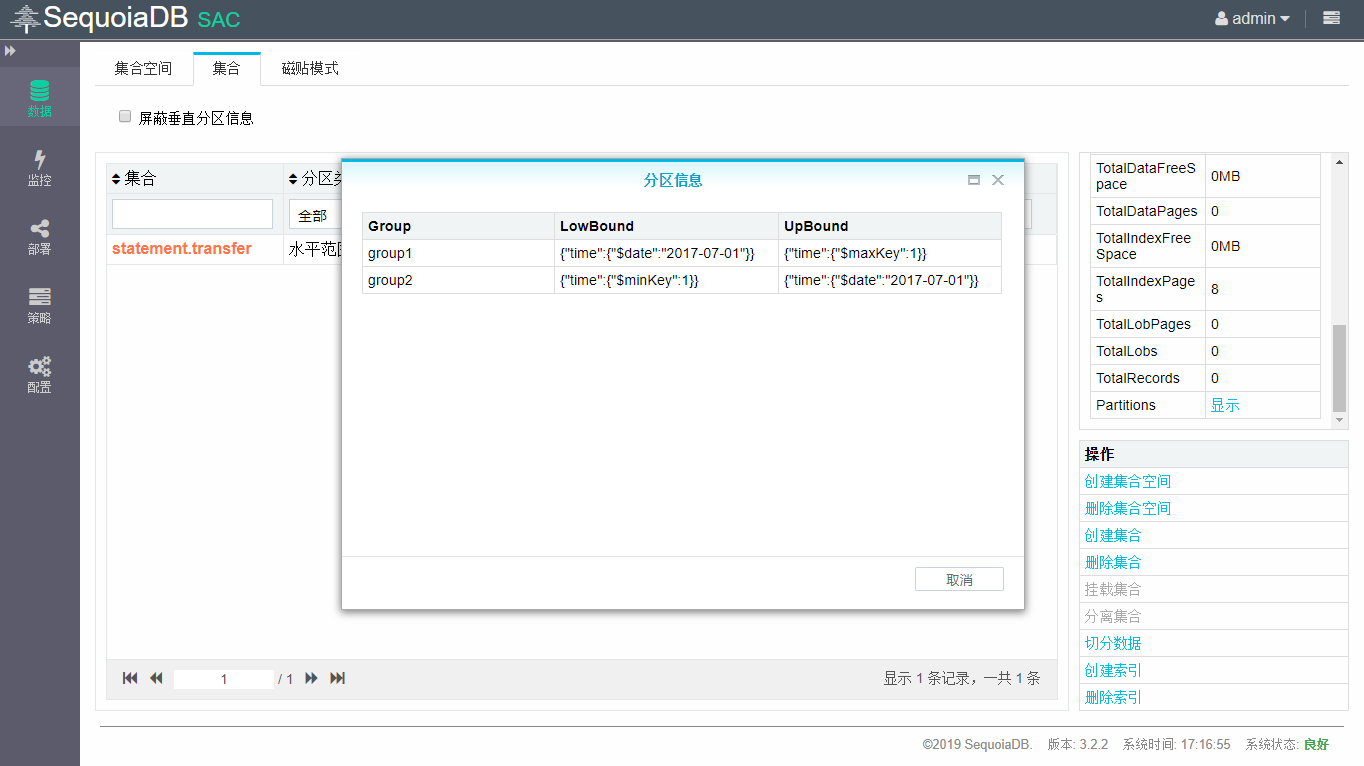Expand the left sidebar double-arrow
The image size is (1364, 766).
(x=10, y=50)
